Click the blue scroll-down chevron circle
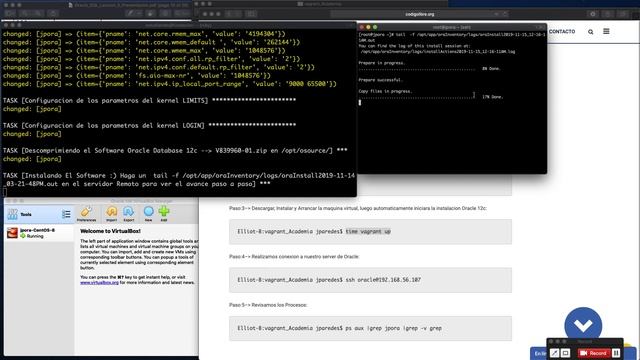 (583, 325)
